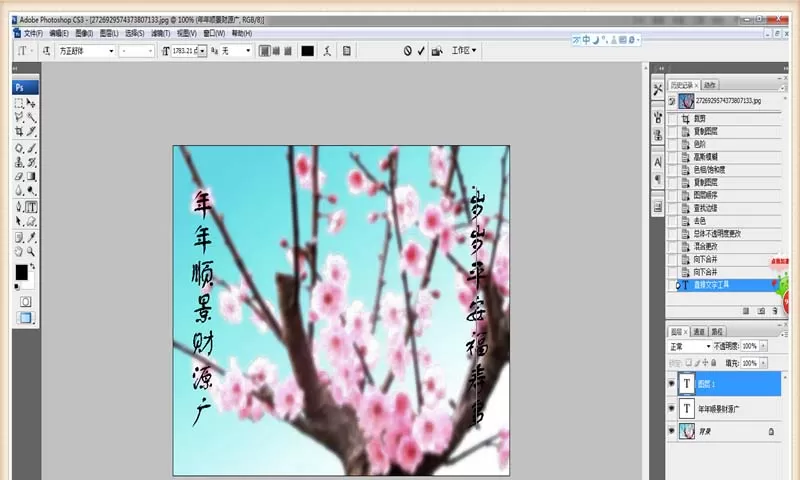The width and height of the screenshot is (800, 480).
Task: Cancel text edit with circle-slash icon
Action: point(408,51)
